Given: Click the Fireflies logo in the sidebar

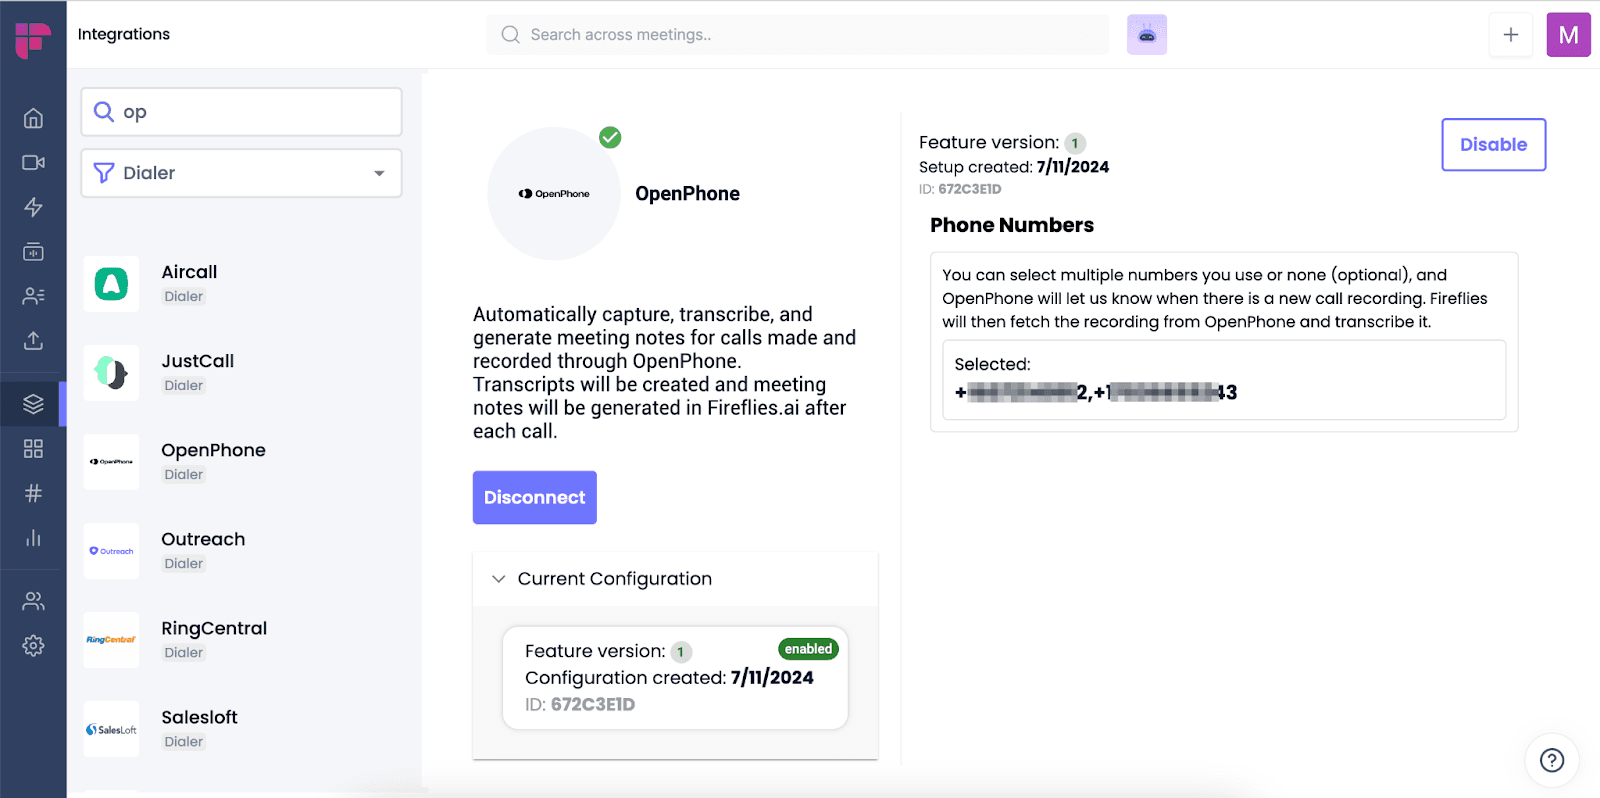Looking at the screenshot, I should click(x=33, y=41).
